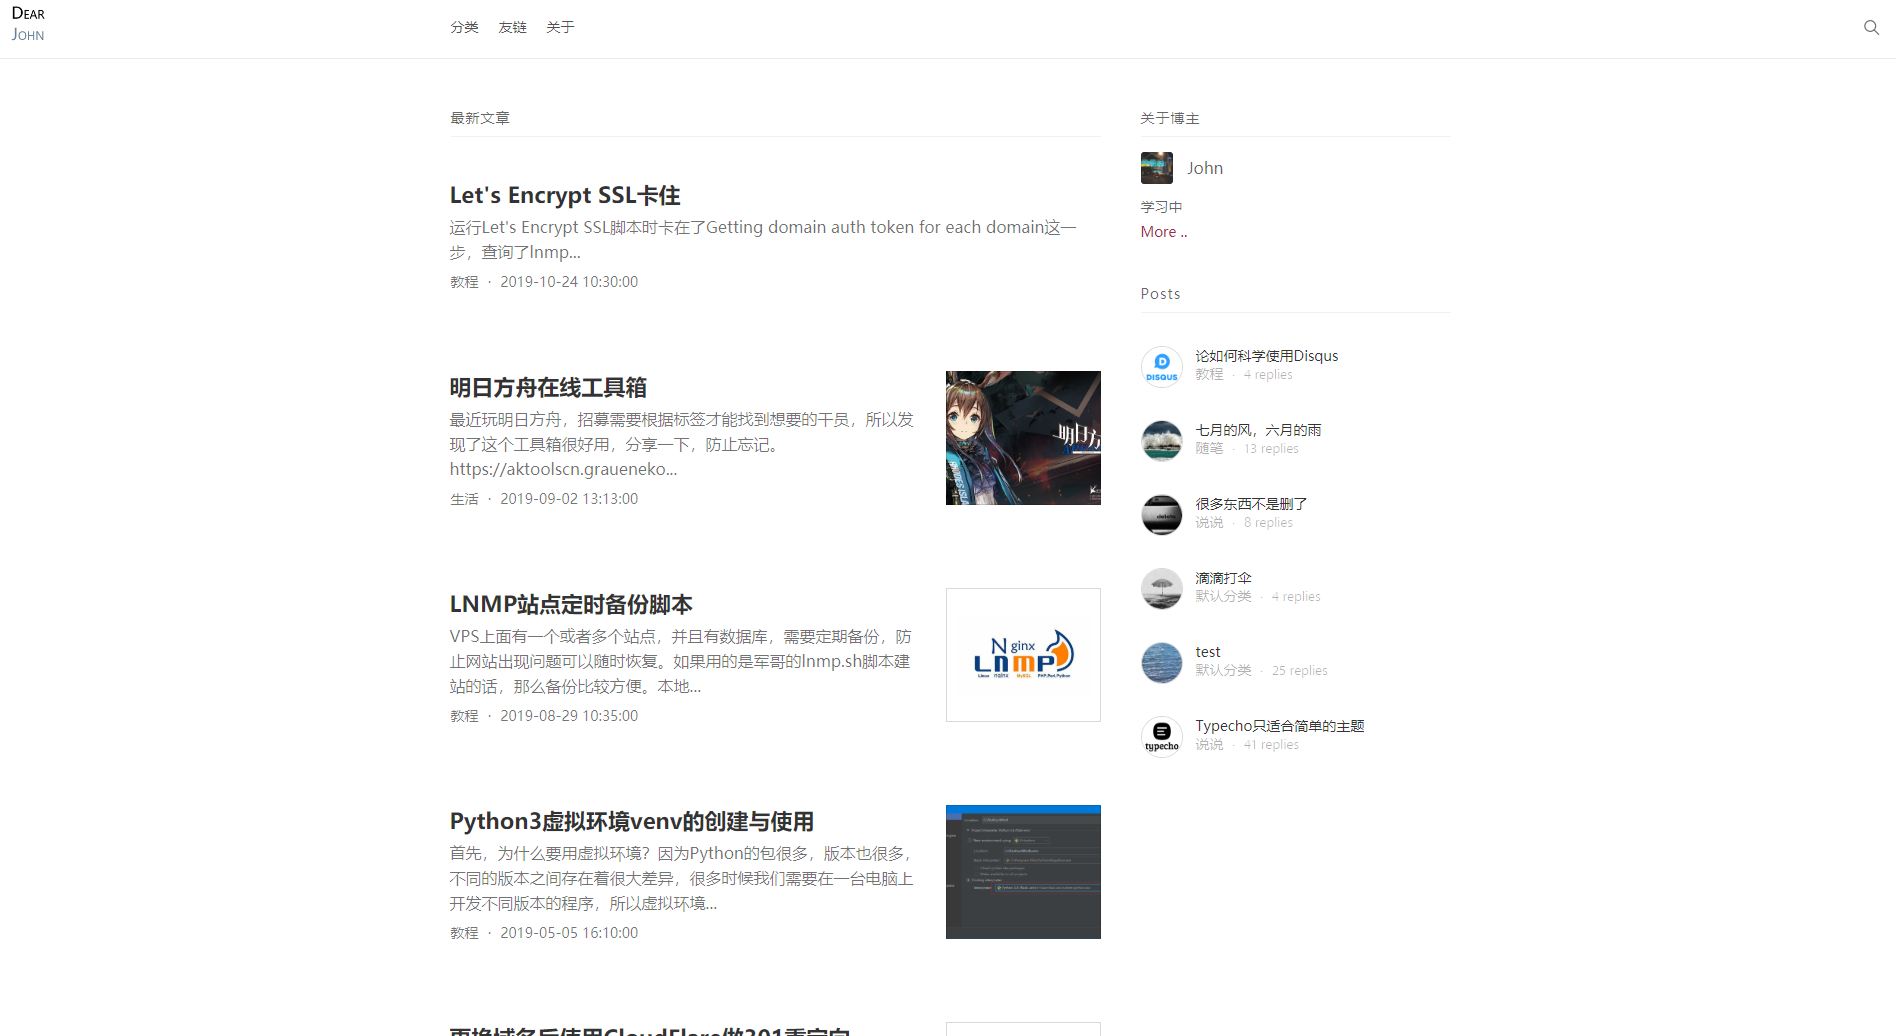
Task: Click the 学习中 bio text
Action: (x=1162, y=207)
